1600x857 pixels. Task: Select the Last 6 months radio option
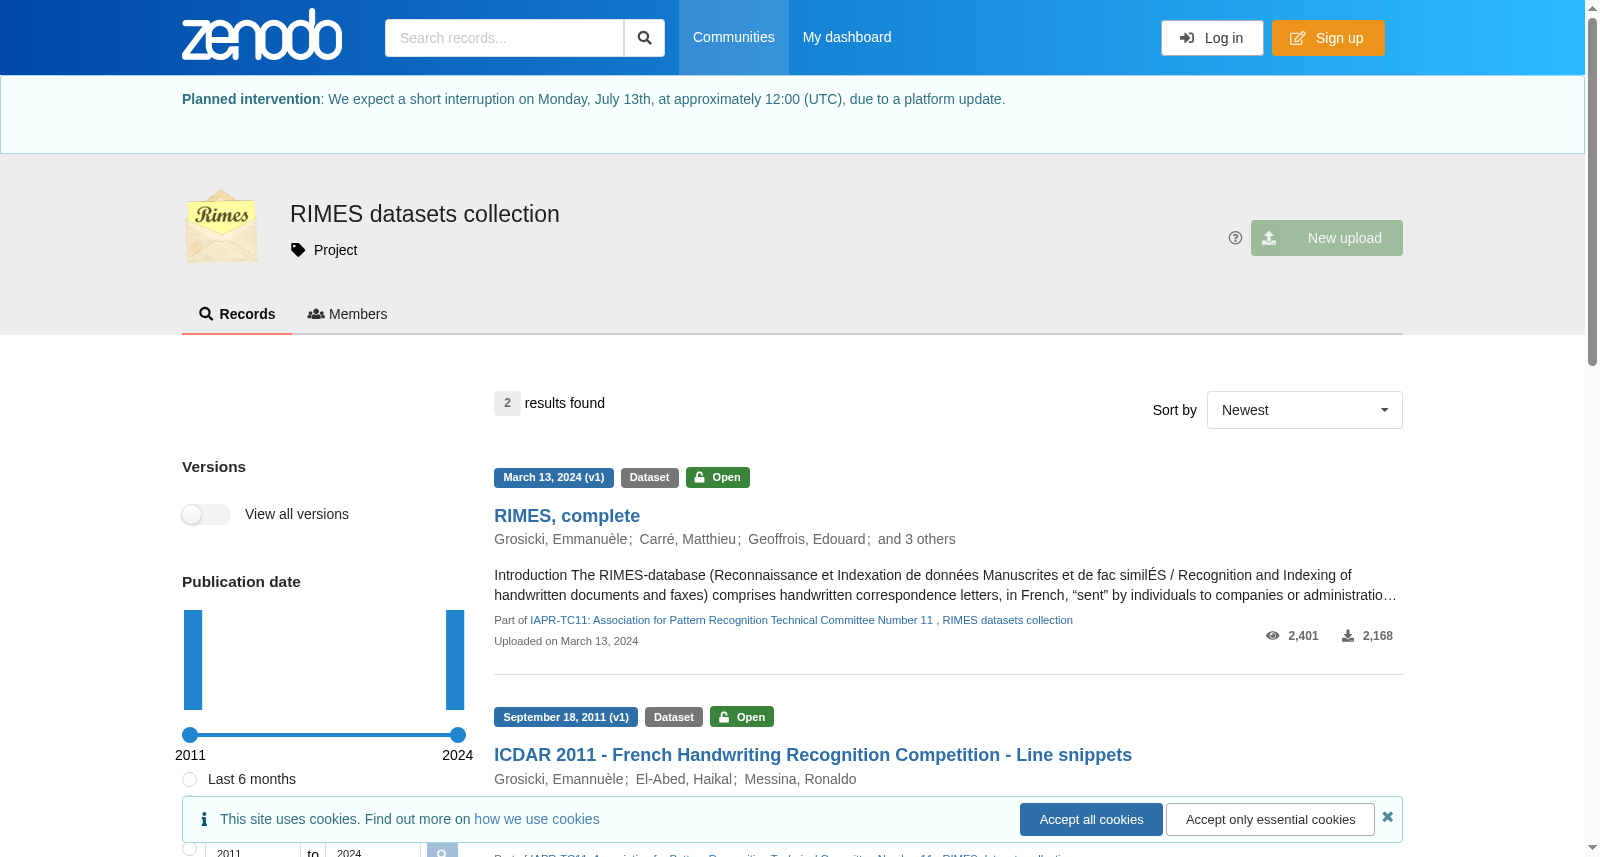[x=189, y=779]
